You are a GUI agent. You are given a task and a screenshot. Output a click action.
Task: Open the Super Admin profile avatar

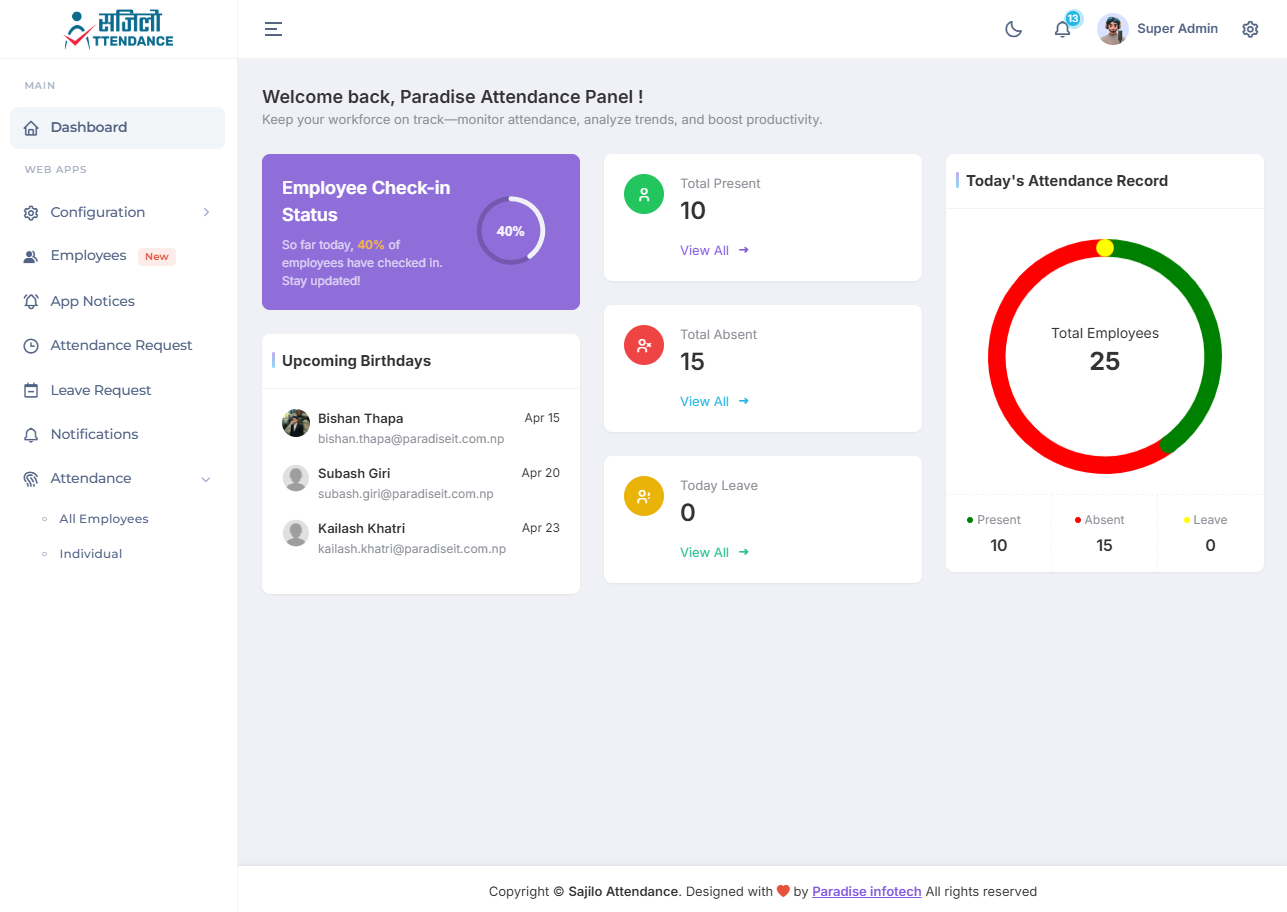[1112, 29]
